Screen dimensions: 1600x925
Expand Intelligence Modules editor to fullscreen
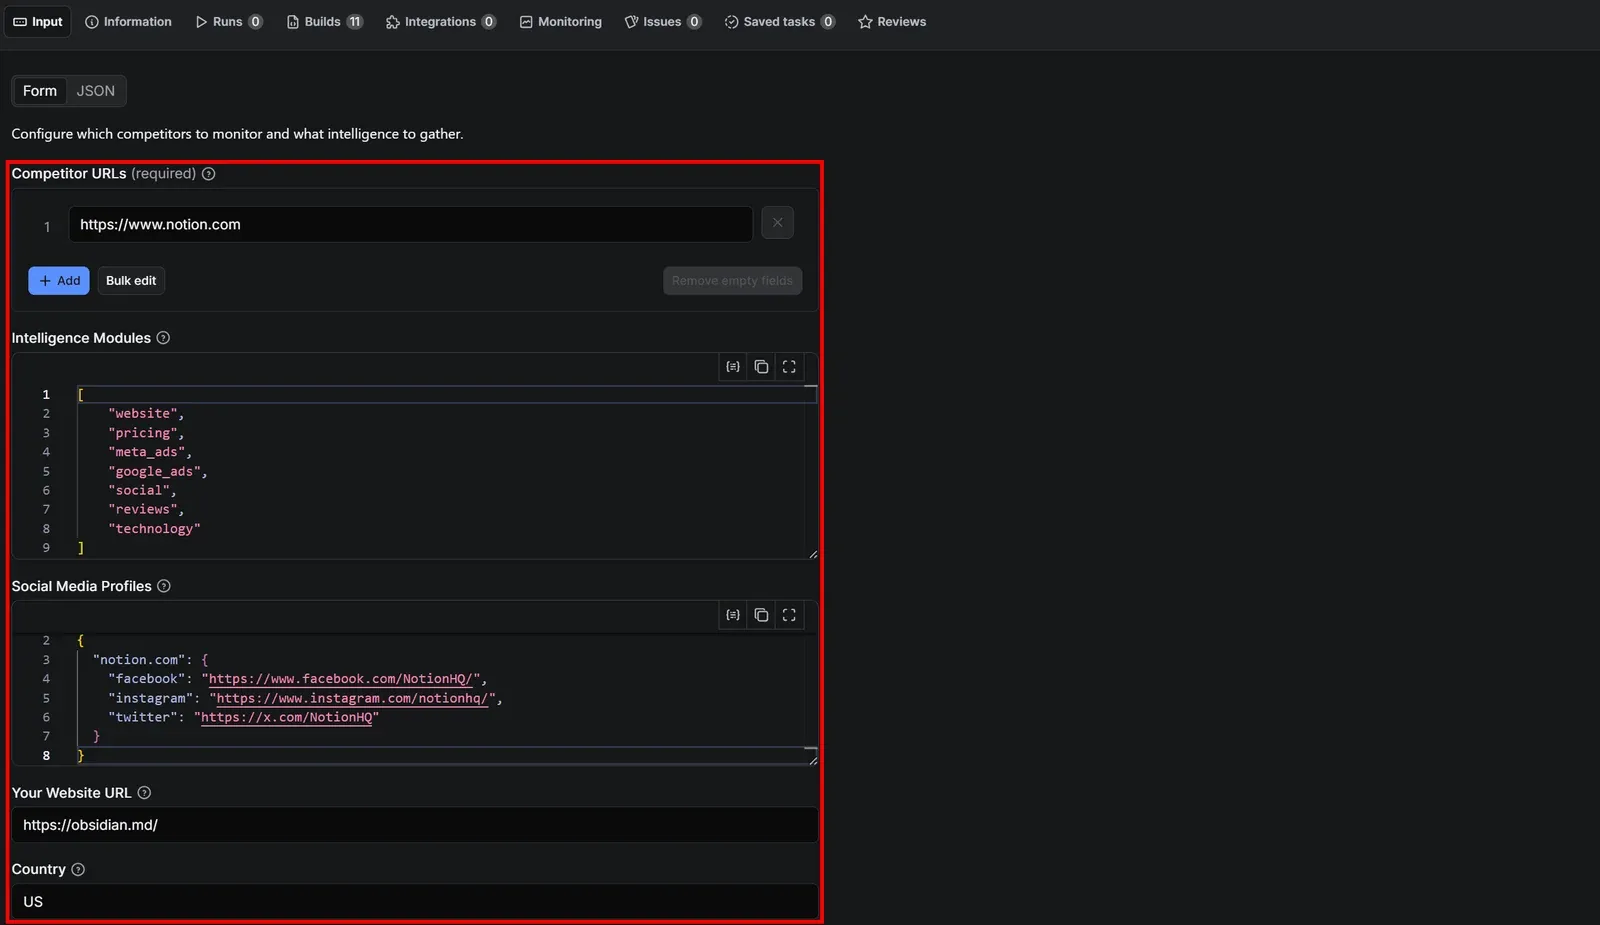(789, 367)
